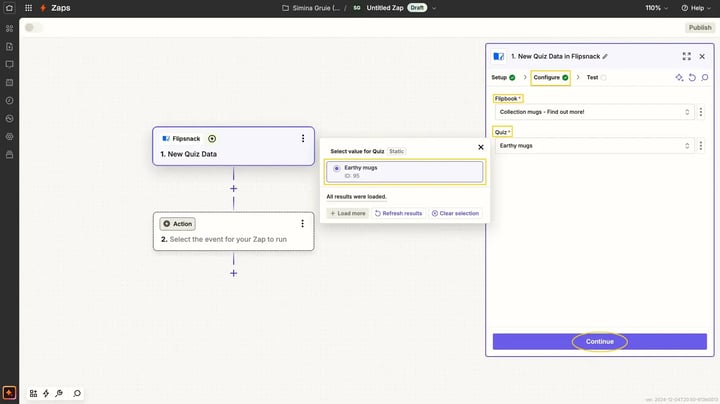The width and height of the screenshot is (720, 404).
Task: Click the Zaps lightning logo
Action: coord(43,8)
